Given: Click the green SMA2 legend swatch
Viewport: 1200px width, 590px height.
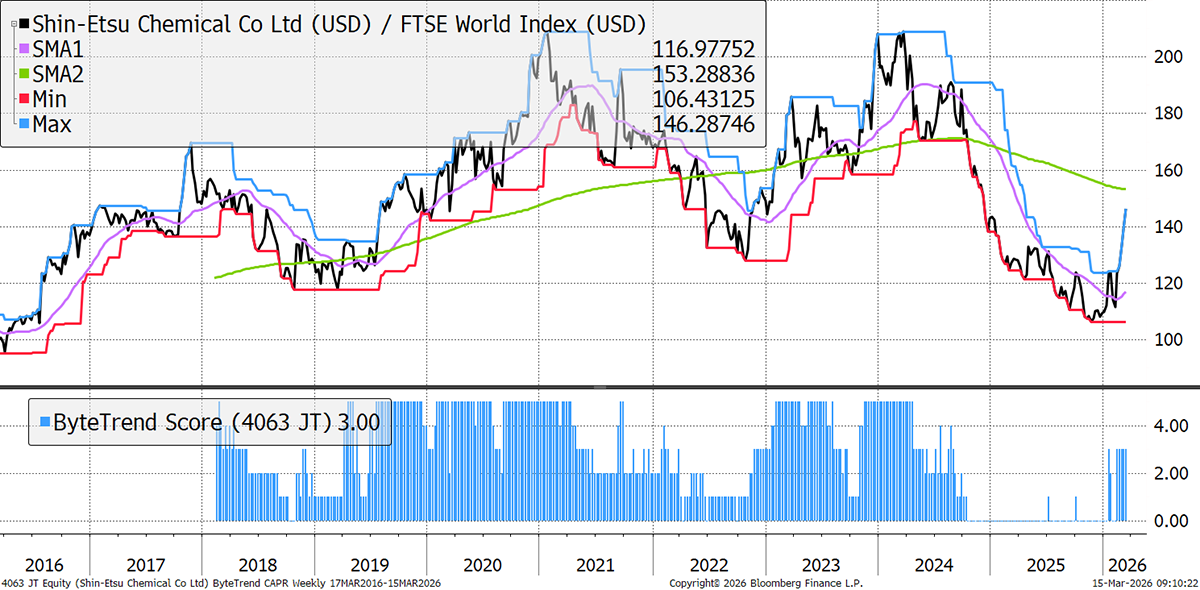Looking at the screenshot, I should (23, 74).
